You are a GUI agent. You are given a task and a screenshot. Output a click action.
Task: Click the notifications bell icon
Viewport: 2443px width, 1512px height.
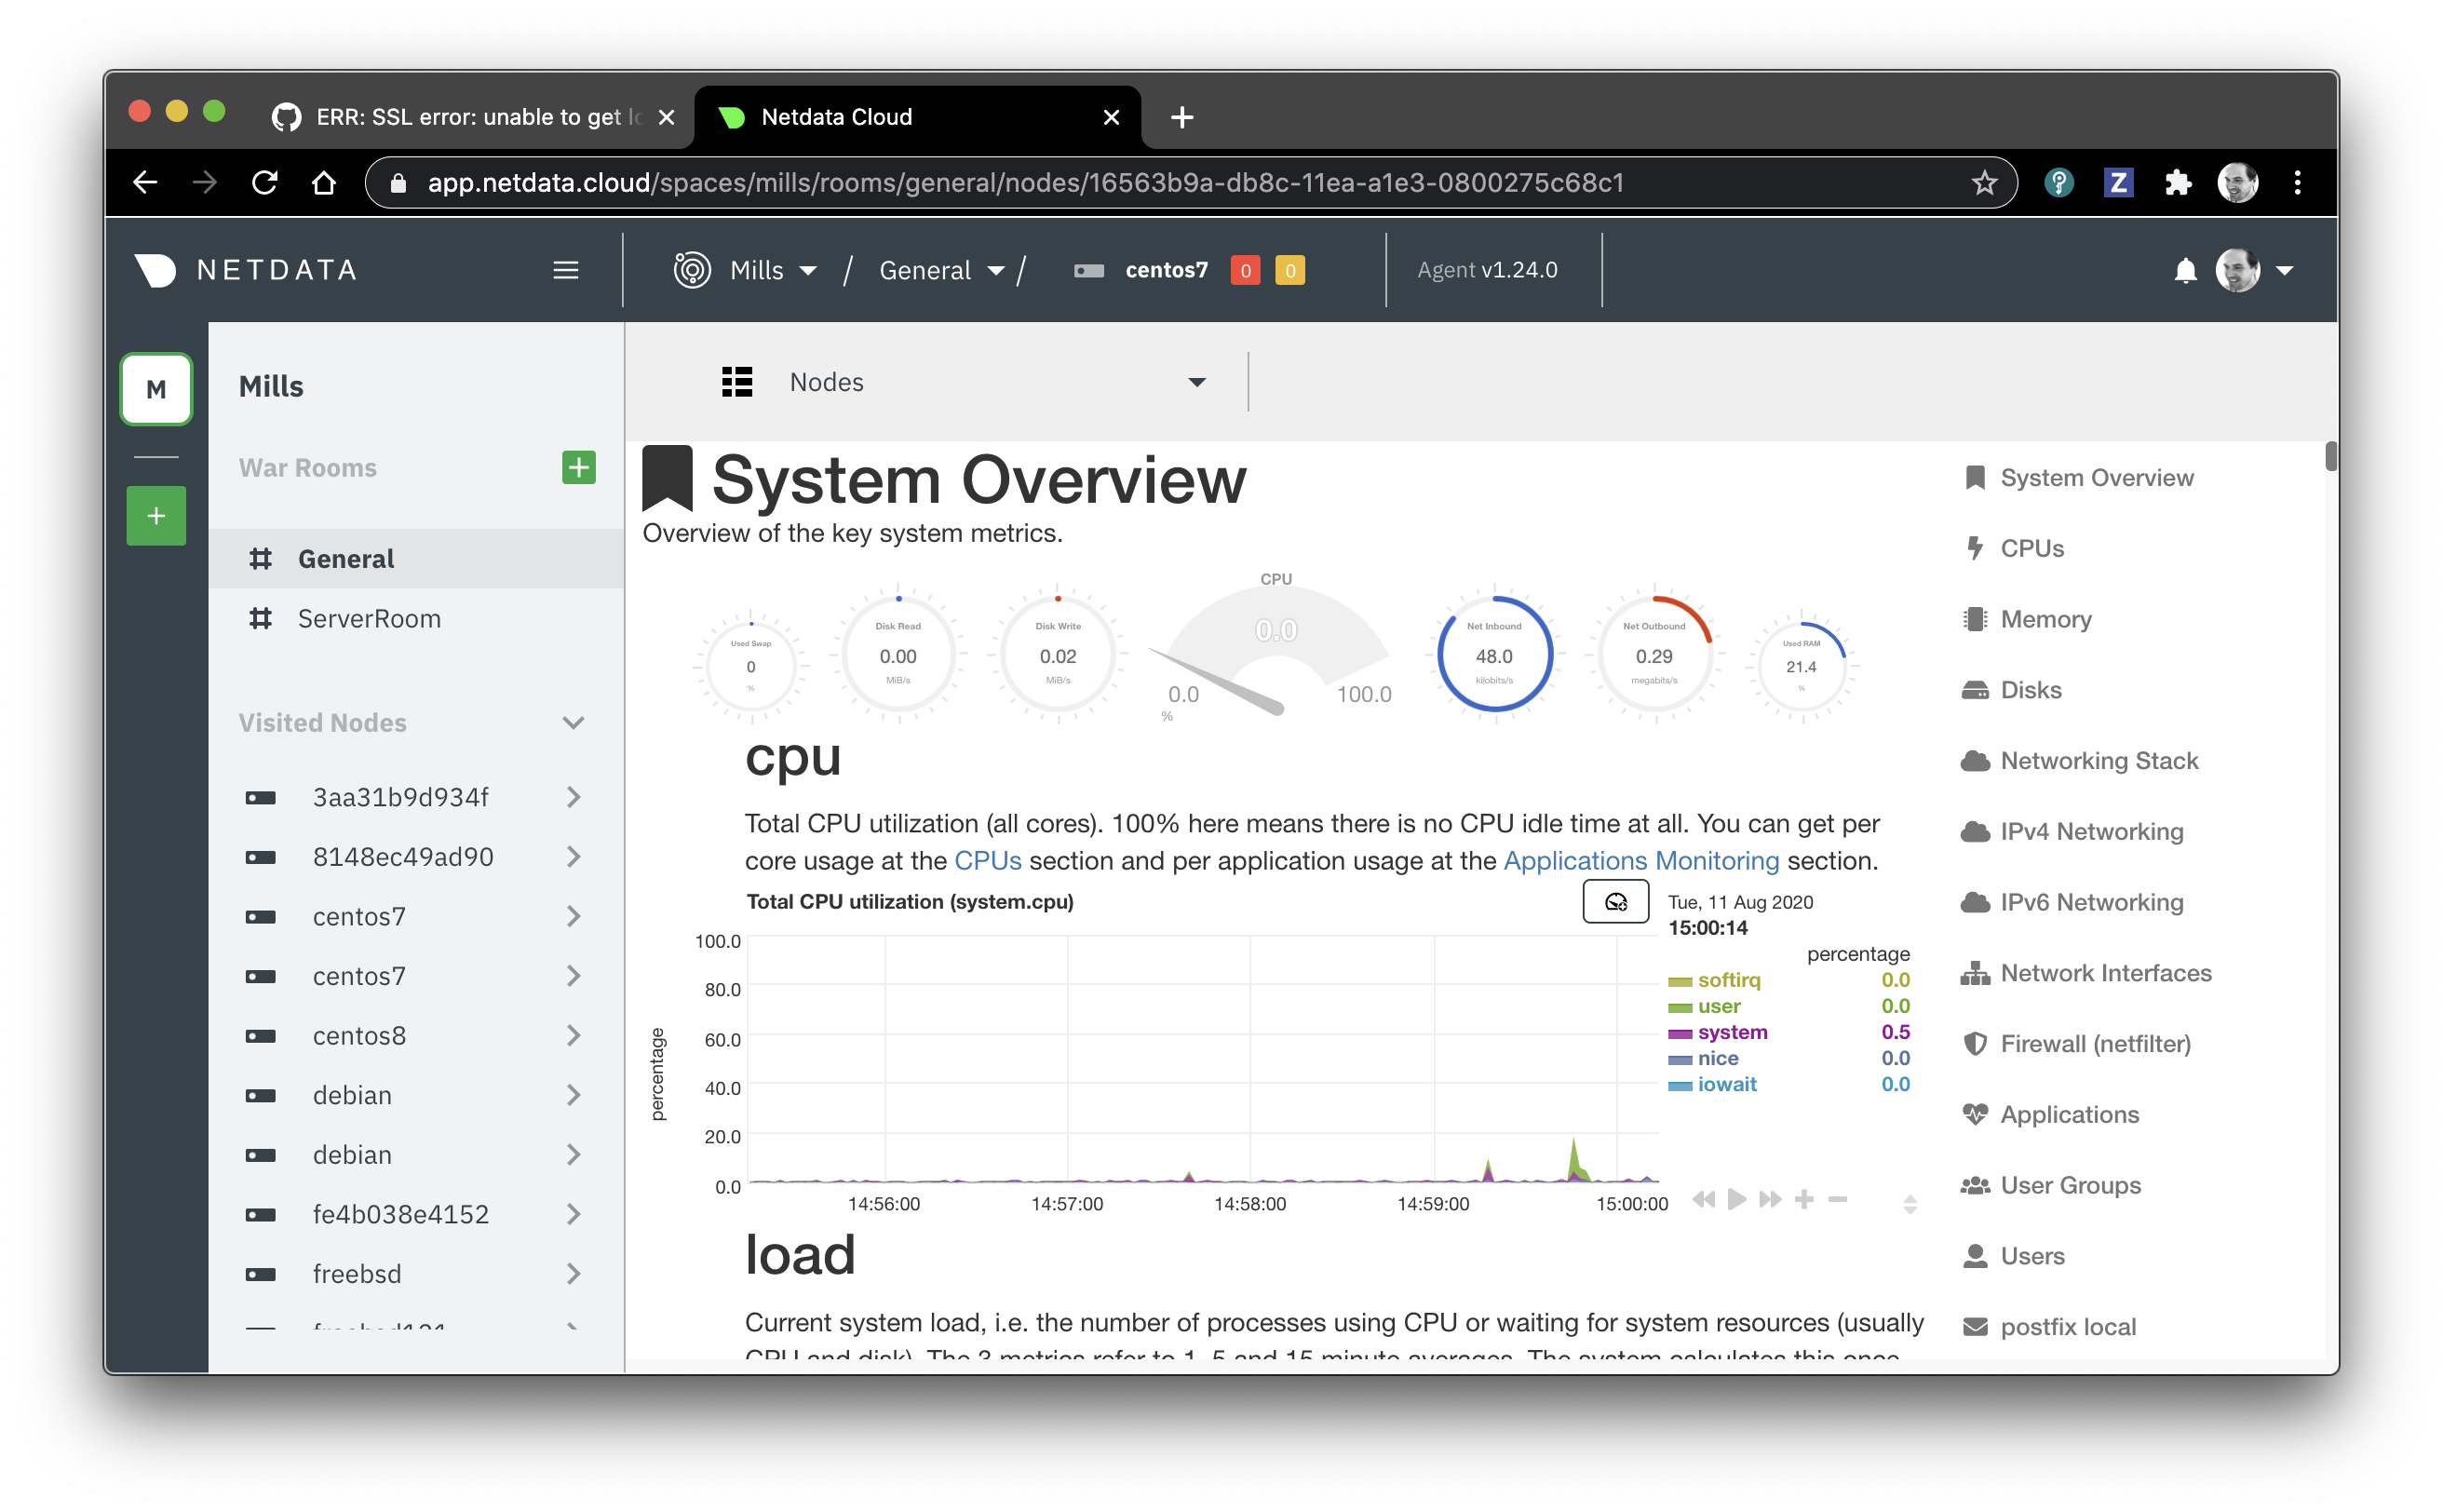pyautogui.click(x=2185, y=270)
